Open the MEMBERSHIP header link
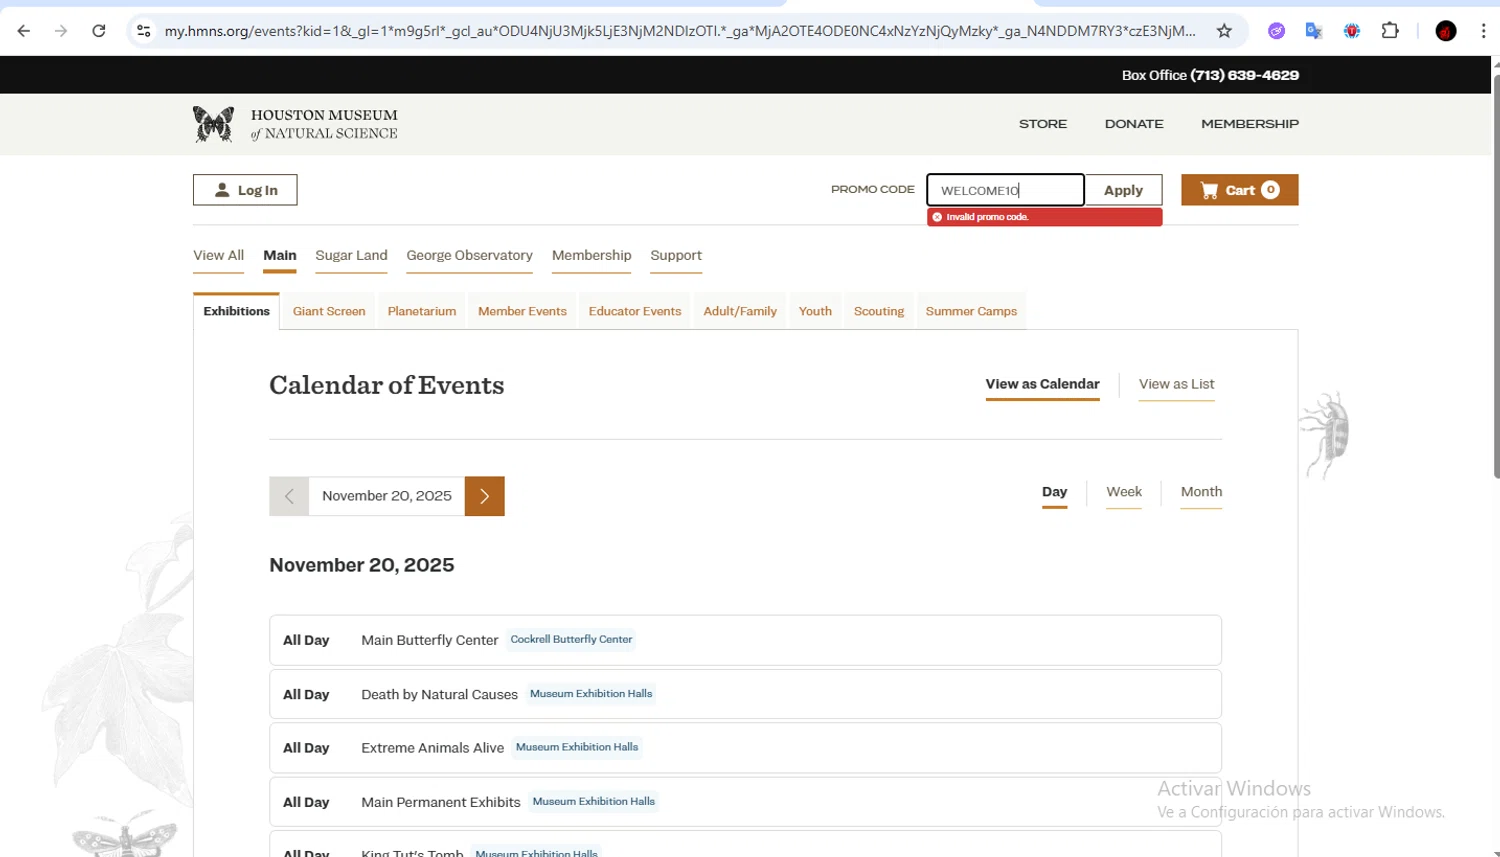This screenshot has height=857, width=1500. pos(1250,124)
